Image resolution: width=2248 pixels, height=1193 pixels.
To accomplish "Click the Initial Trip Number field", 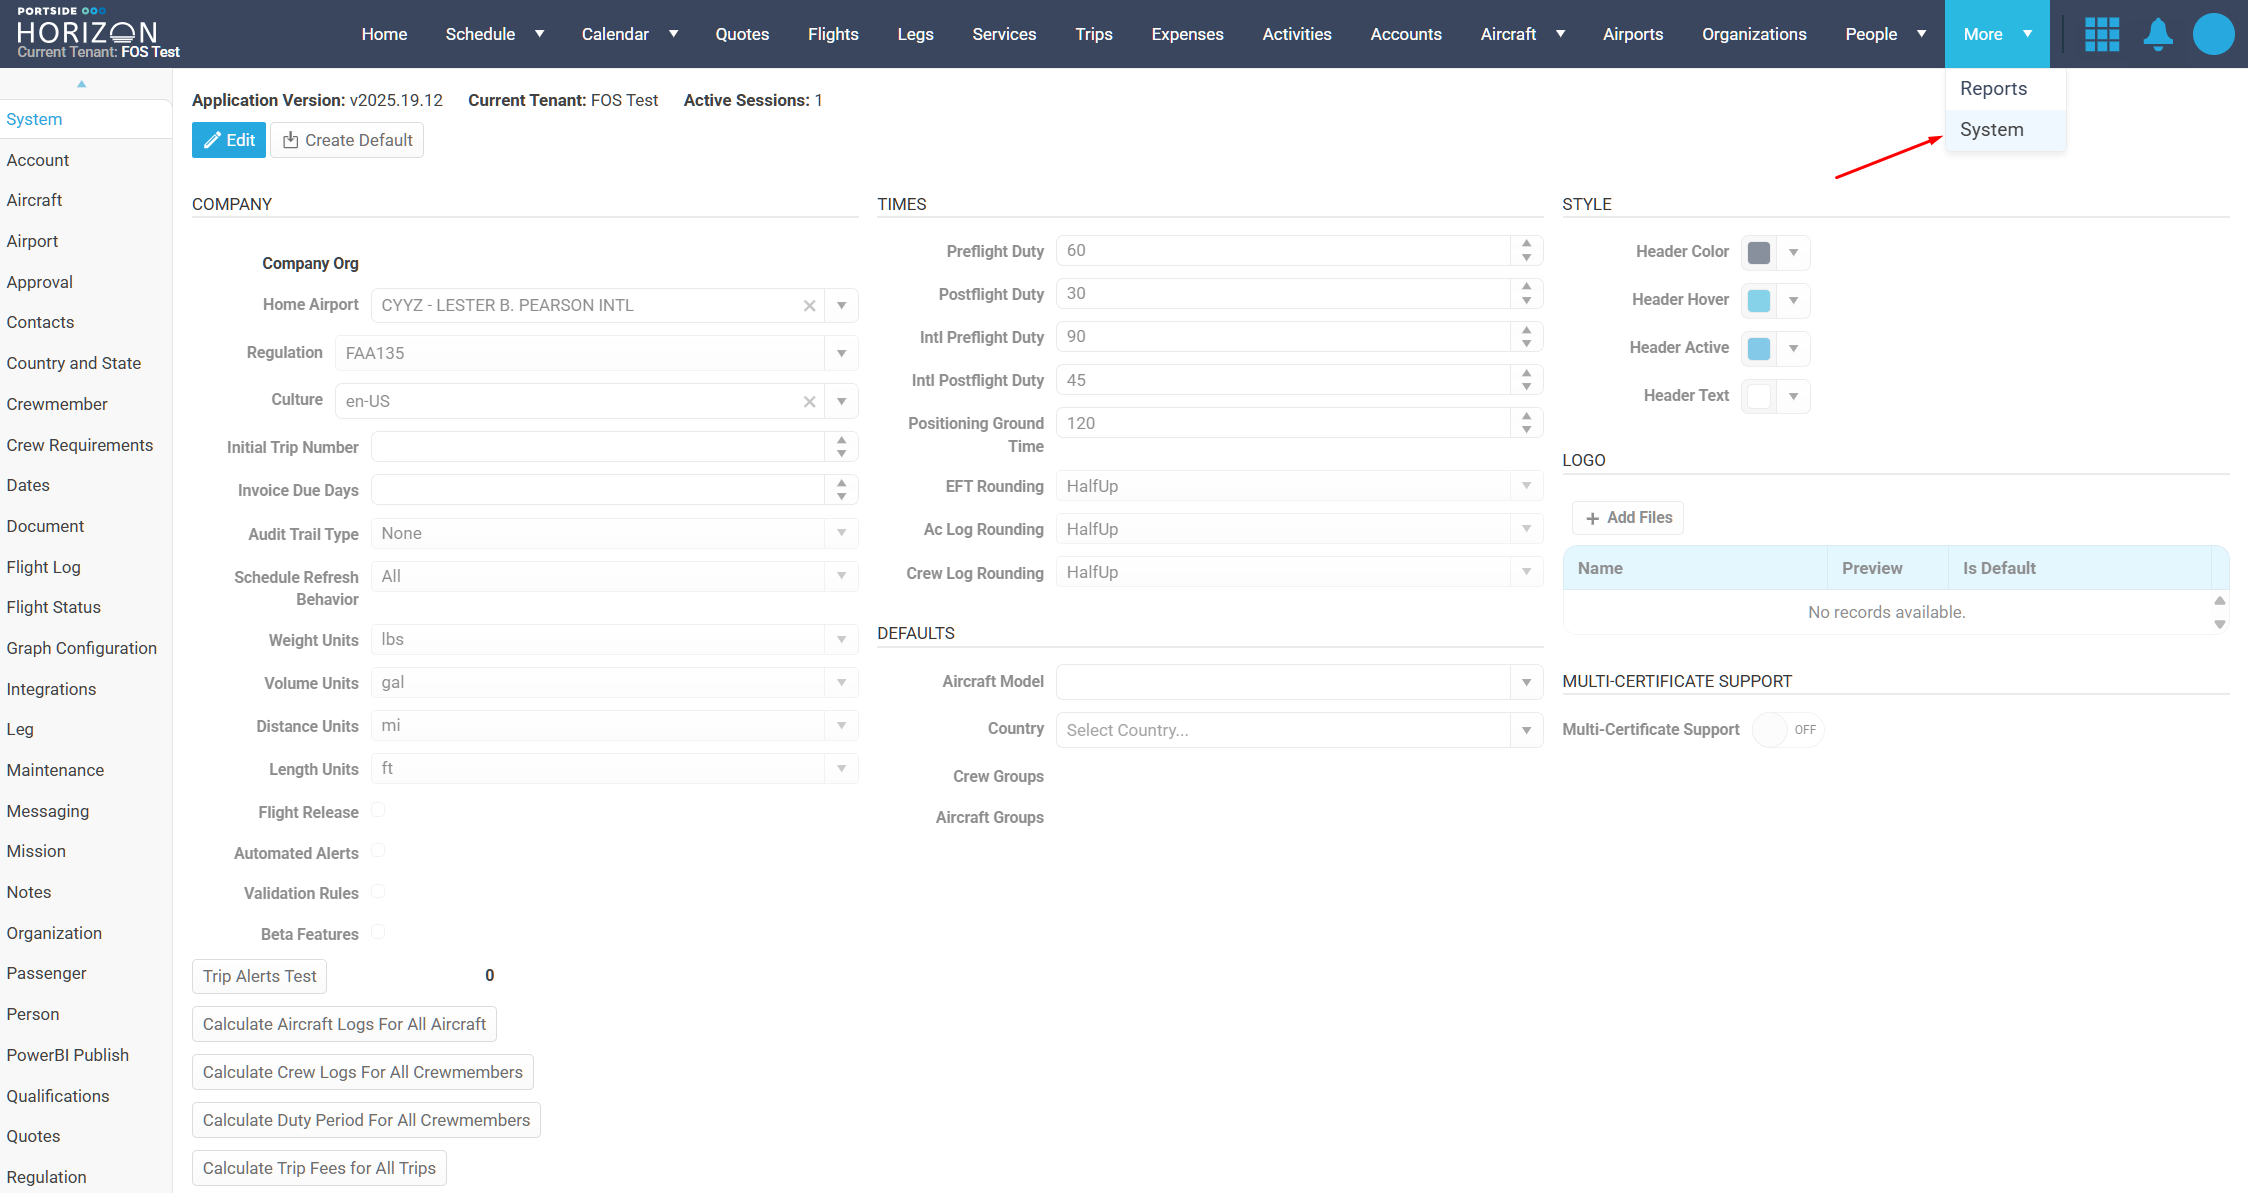I will pyautogui.click(x=597, y=447).
